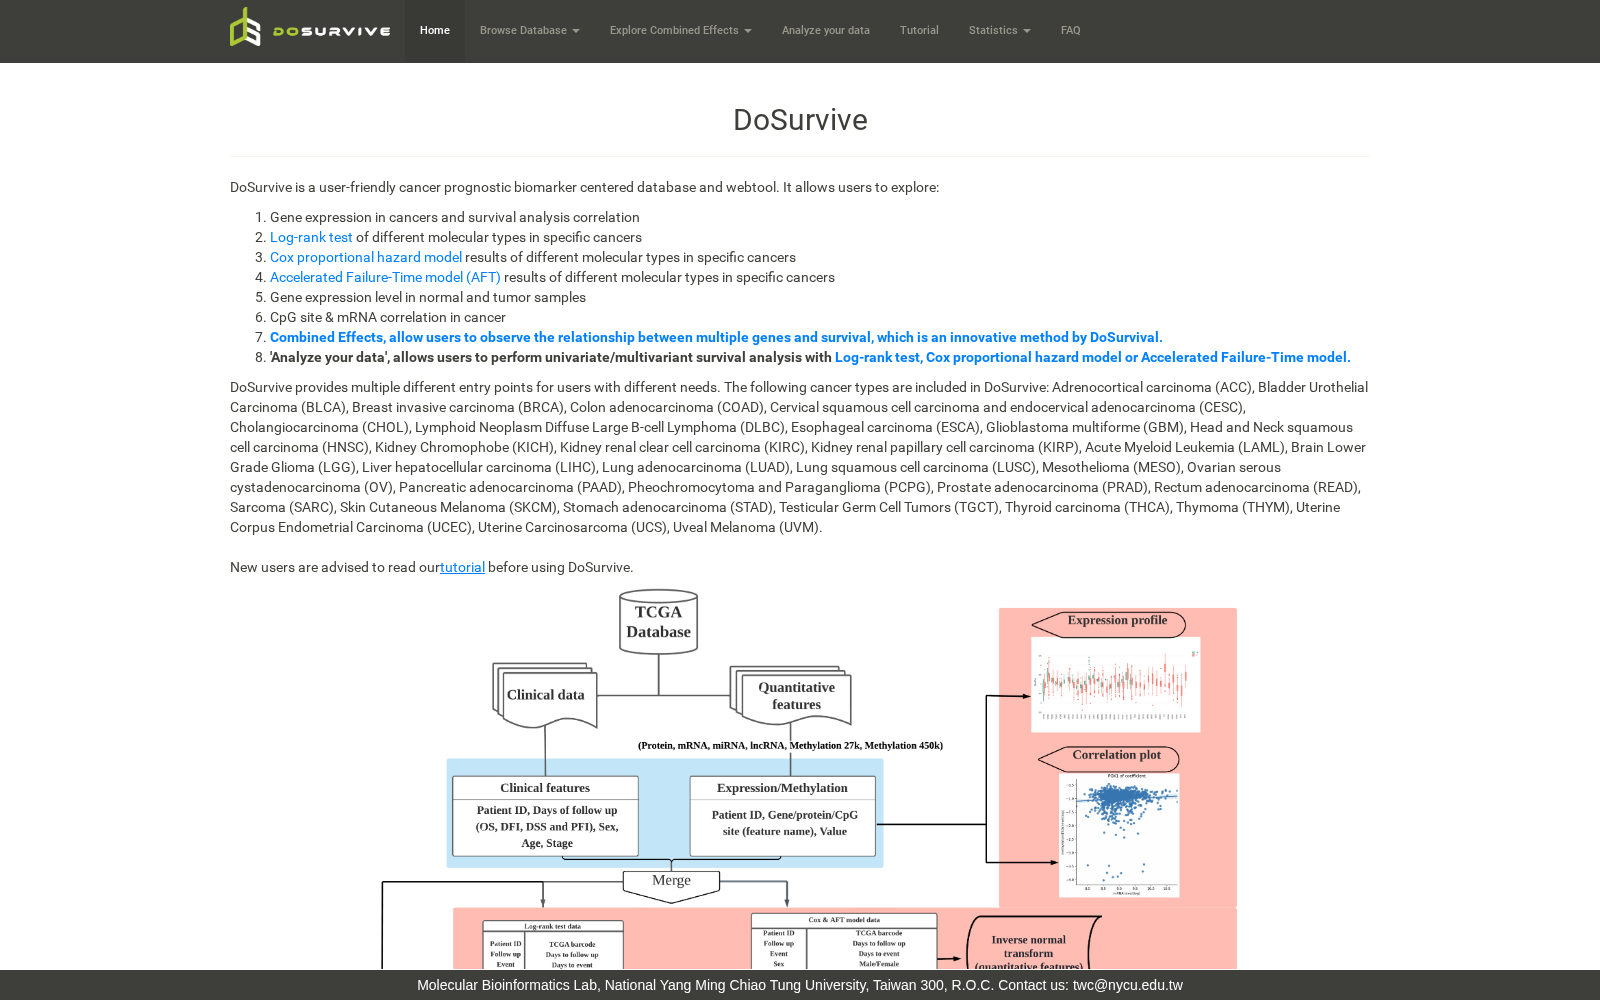Follow the Log-rank test link in item 2

pyautogui.click(x=311, y=237)
